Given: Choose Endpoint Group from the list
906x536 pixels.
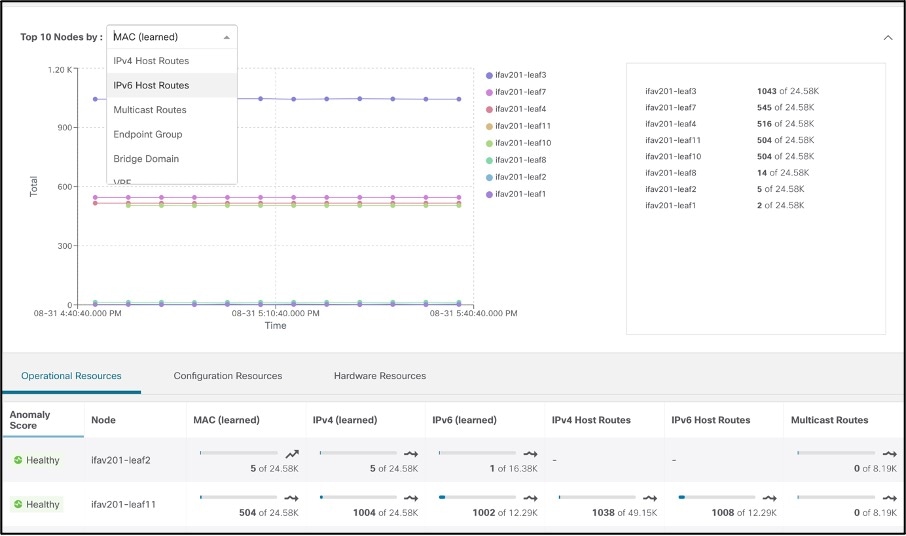Looking at the screenshot, I should click(x=172, y=134).
